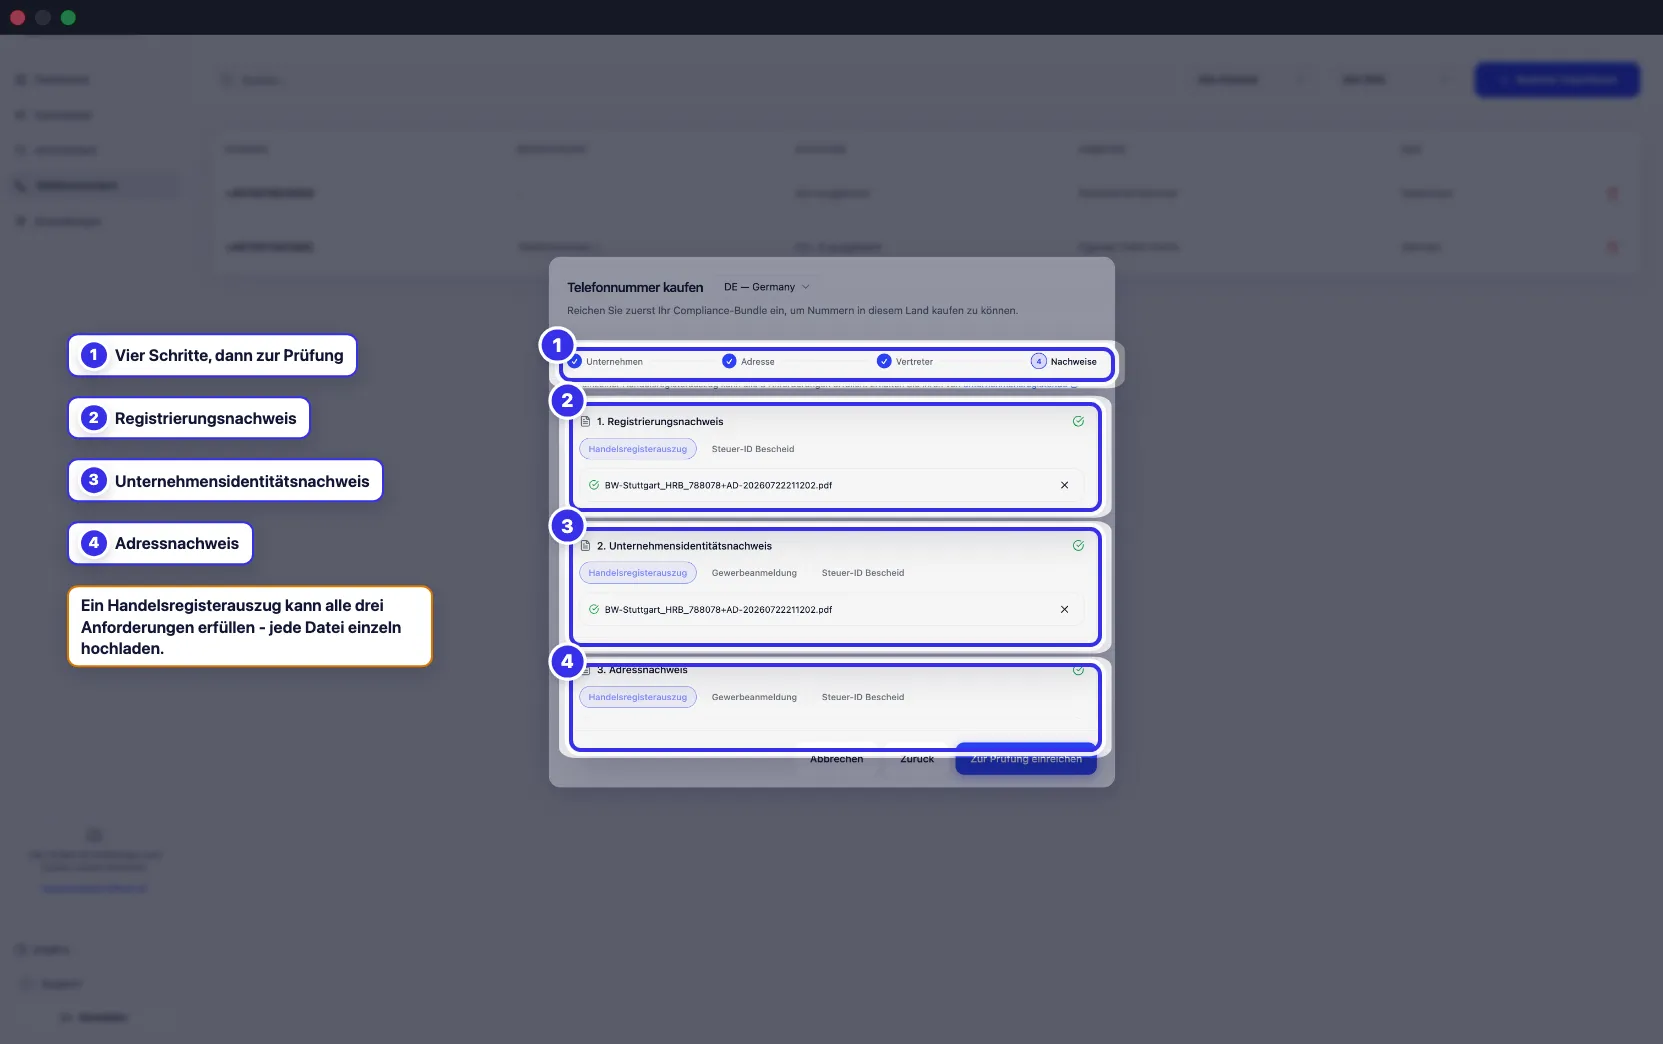The image size is (1663, 1044).
Task: Select Steuer-ID Bescheid under Adressnachweis
Action: 863,697
